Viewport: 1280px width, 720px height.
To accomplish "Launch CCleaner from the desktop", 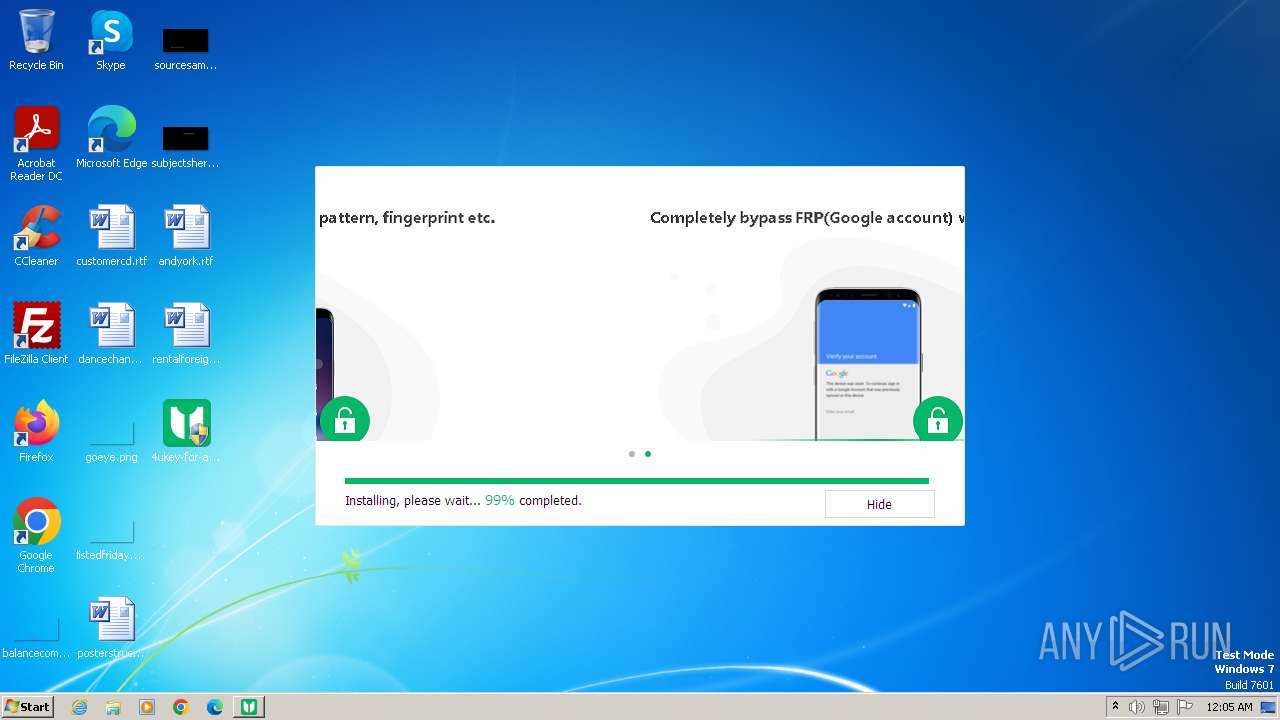I will (36, 236).
